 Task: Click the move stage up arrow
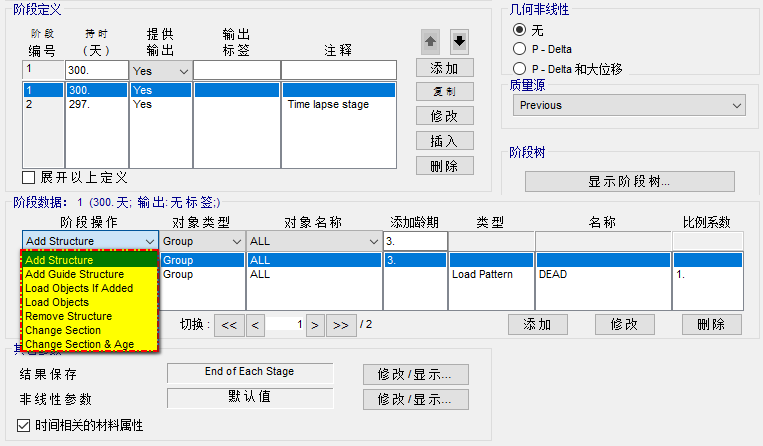pyautogui.click(x=431, y=42)
